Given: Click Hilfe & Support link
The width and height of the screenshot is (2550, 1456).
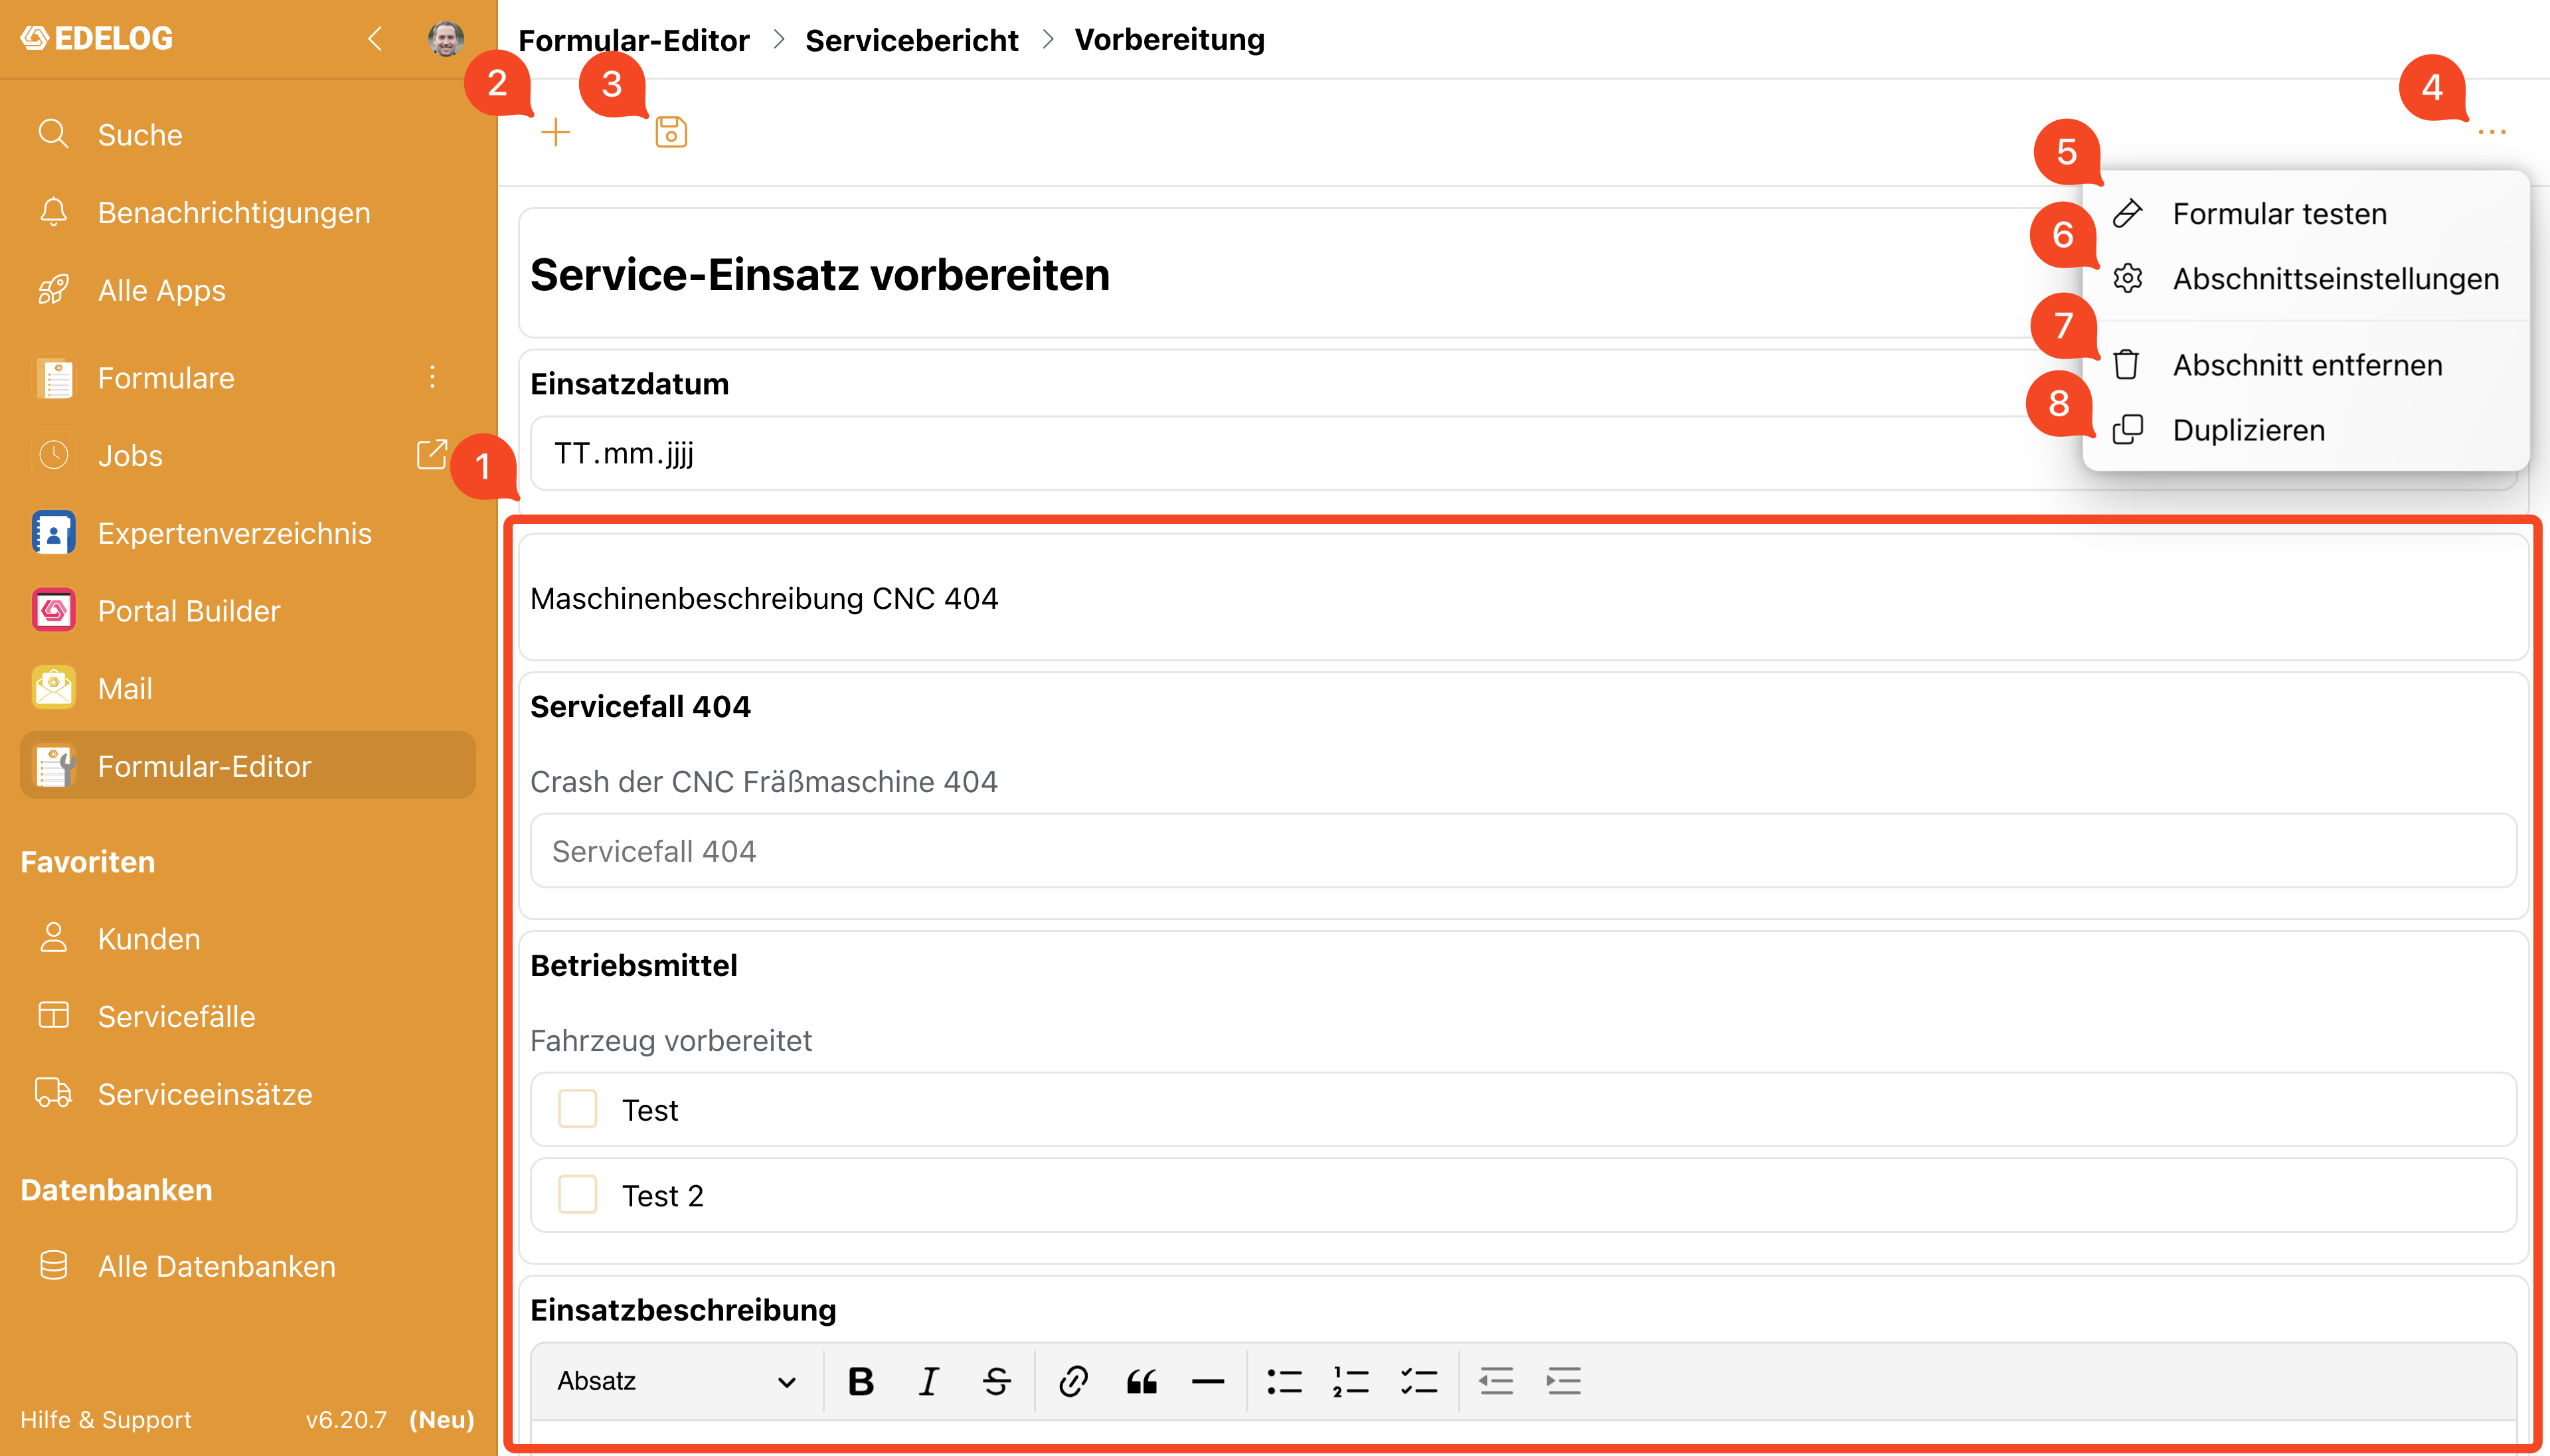Looking at the screenshot, I should pyautogui.click(x=106, y=1419).
